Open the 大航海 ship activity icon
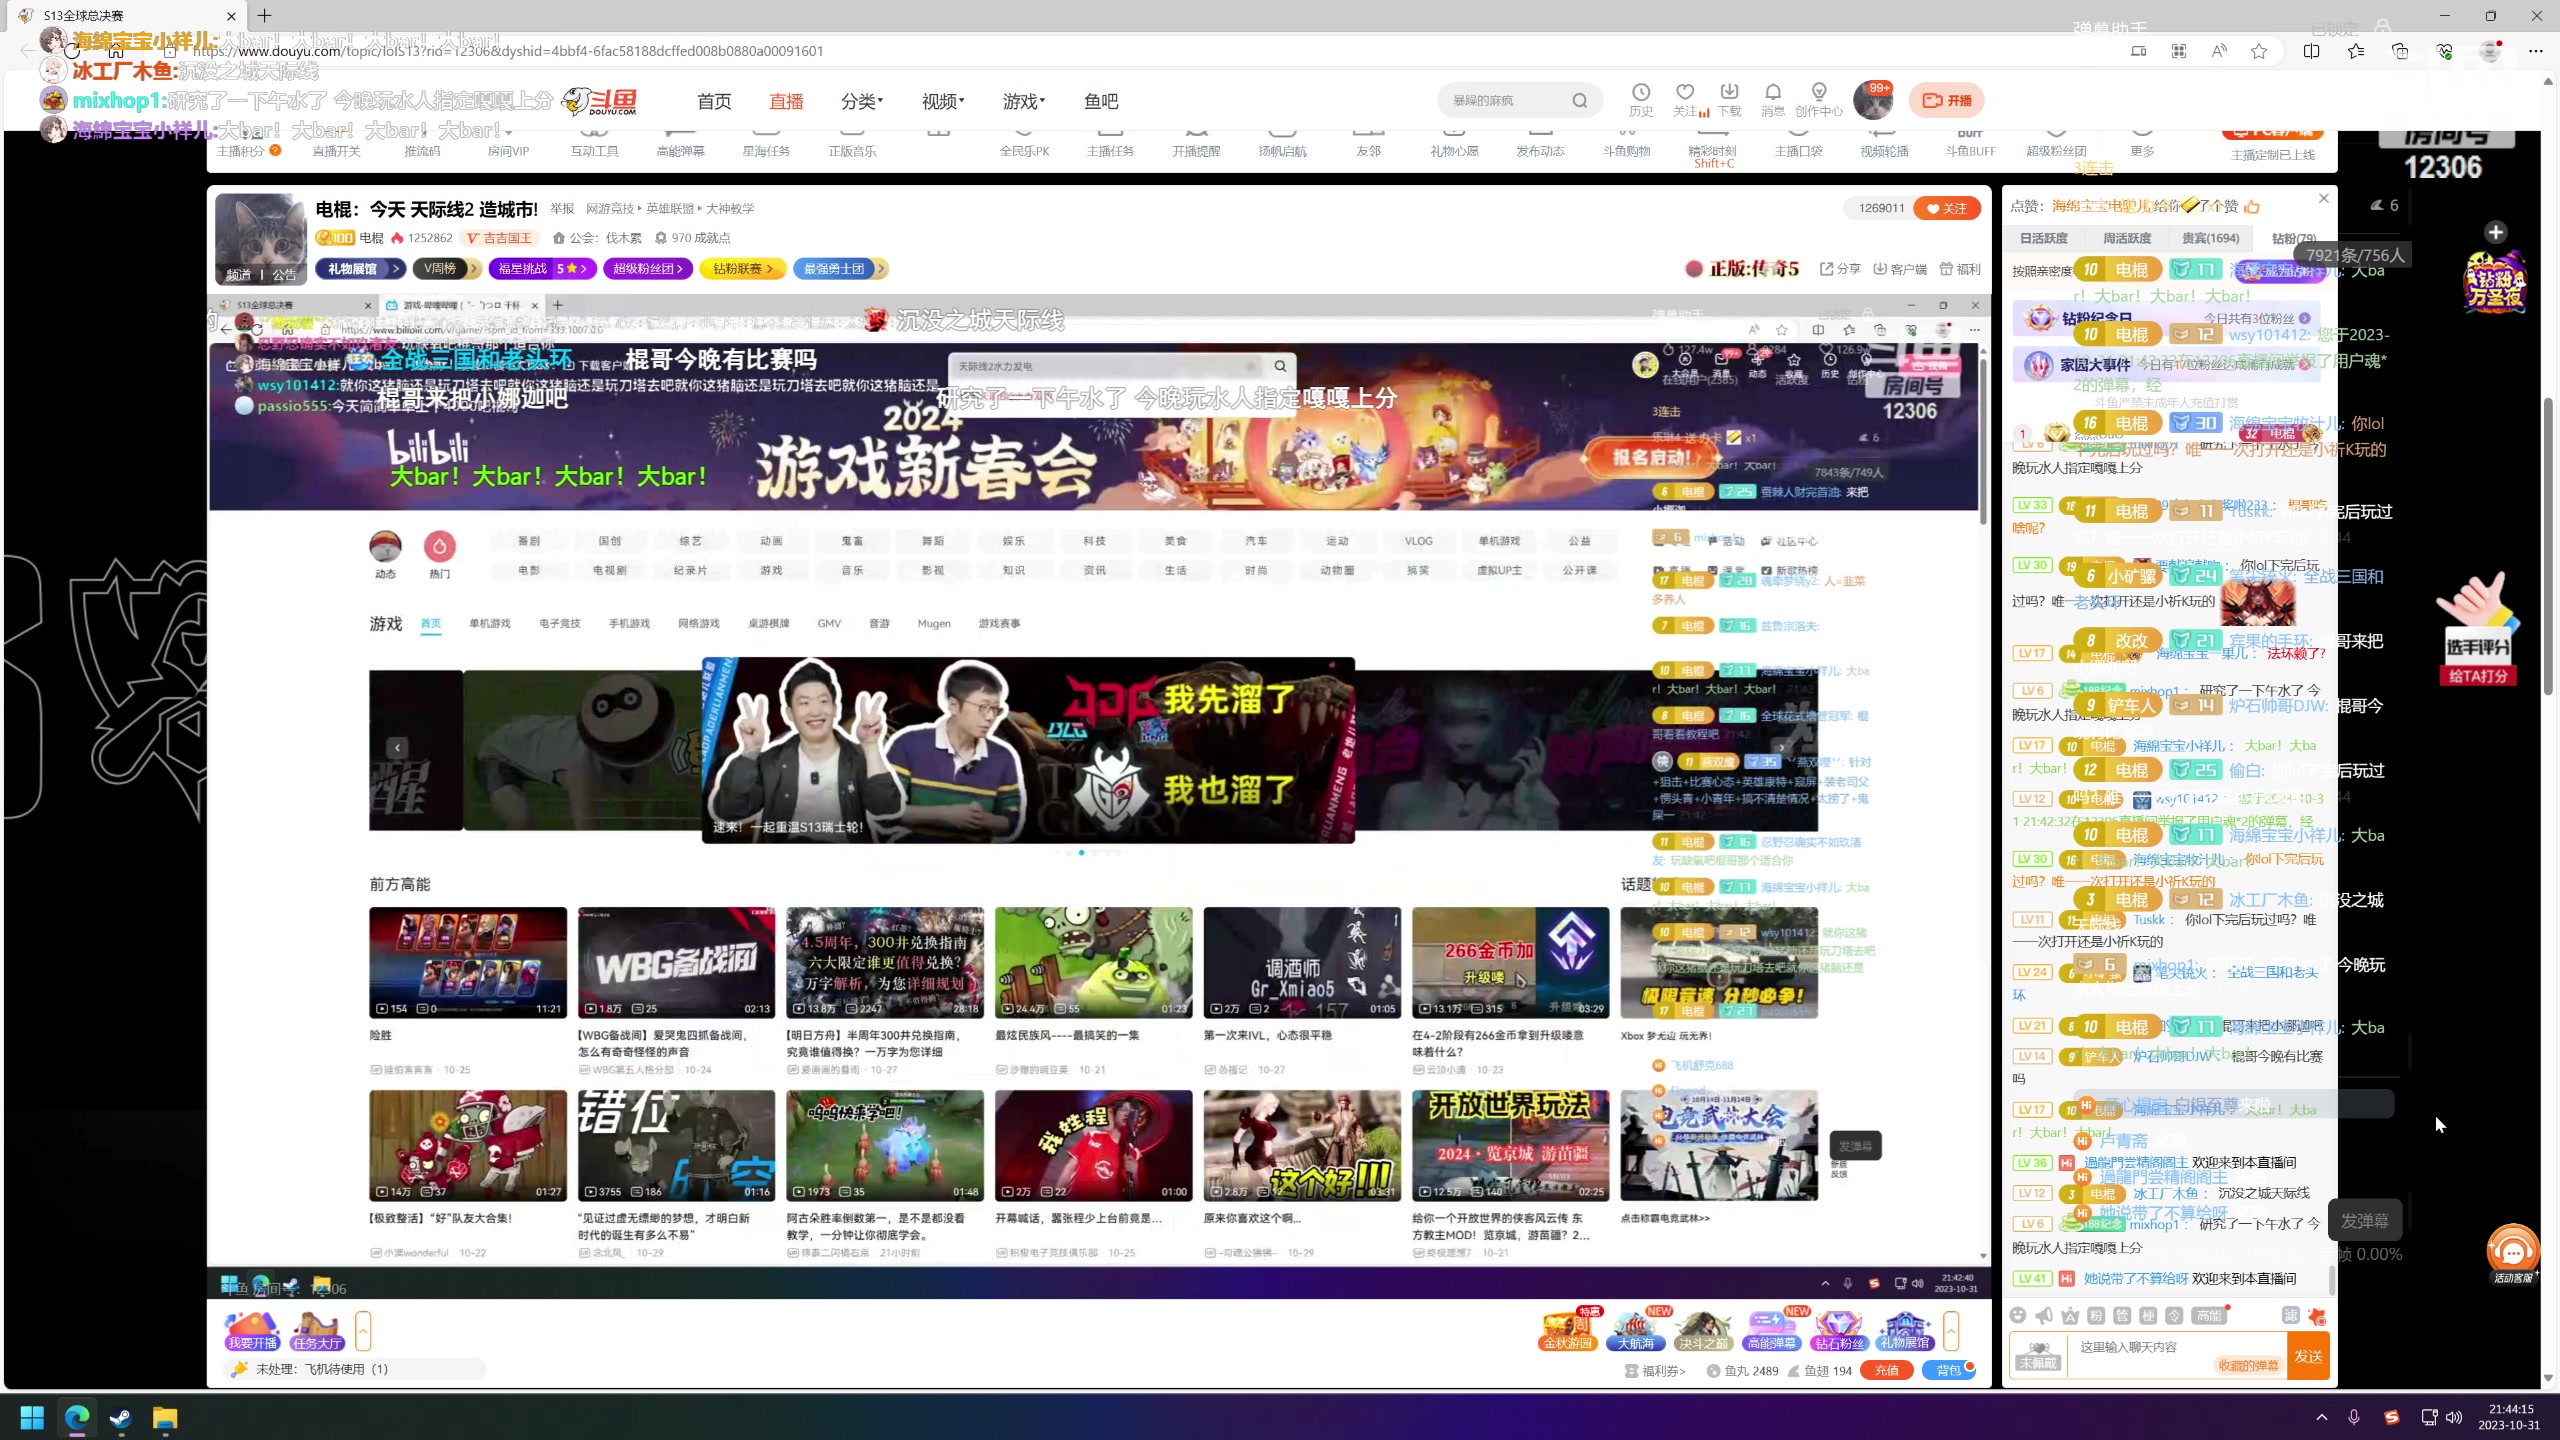This screenshot has height=1440, width=2560. point(1636,1330)
